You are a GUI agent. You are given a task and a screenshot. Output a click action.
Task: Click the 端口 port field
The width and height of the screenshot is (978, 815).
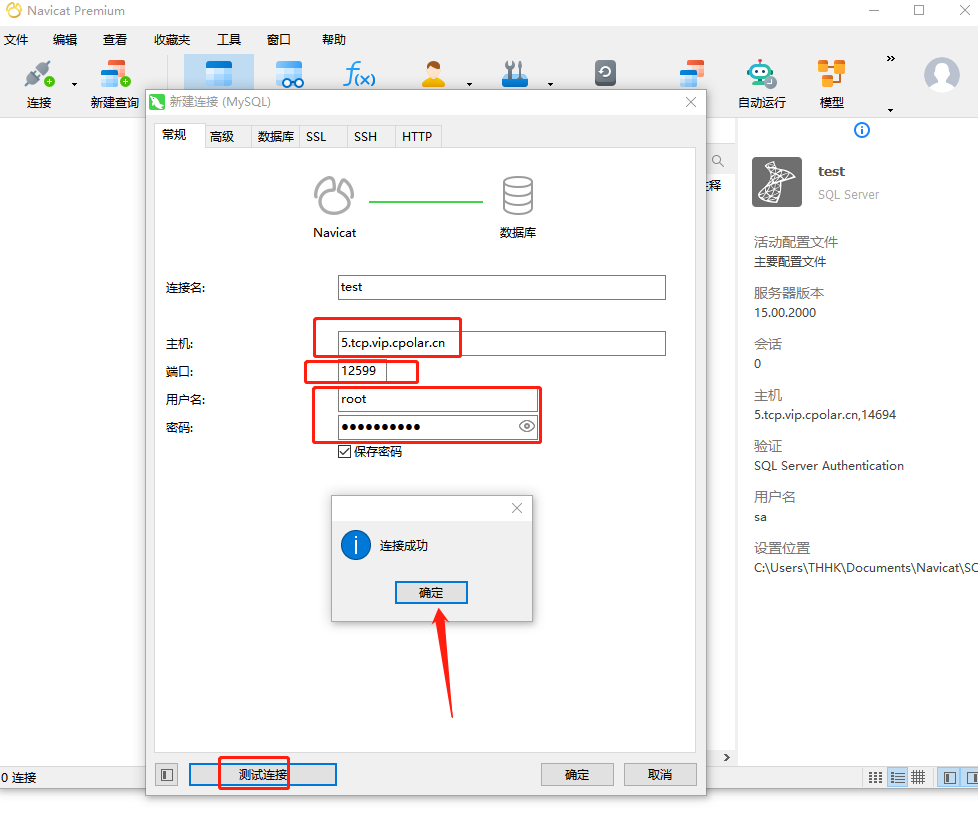[x=362, y=371]
